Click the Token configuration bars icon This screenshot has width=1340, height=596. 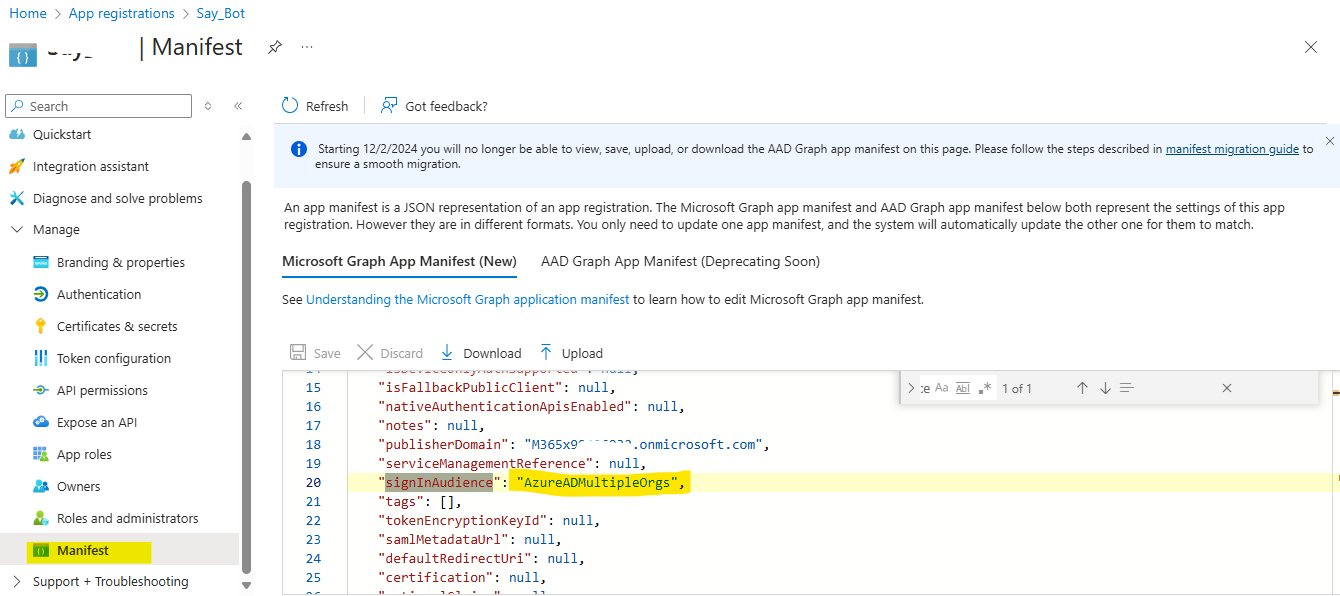pyautogui.click(x=41, y=358)
